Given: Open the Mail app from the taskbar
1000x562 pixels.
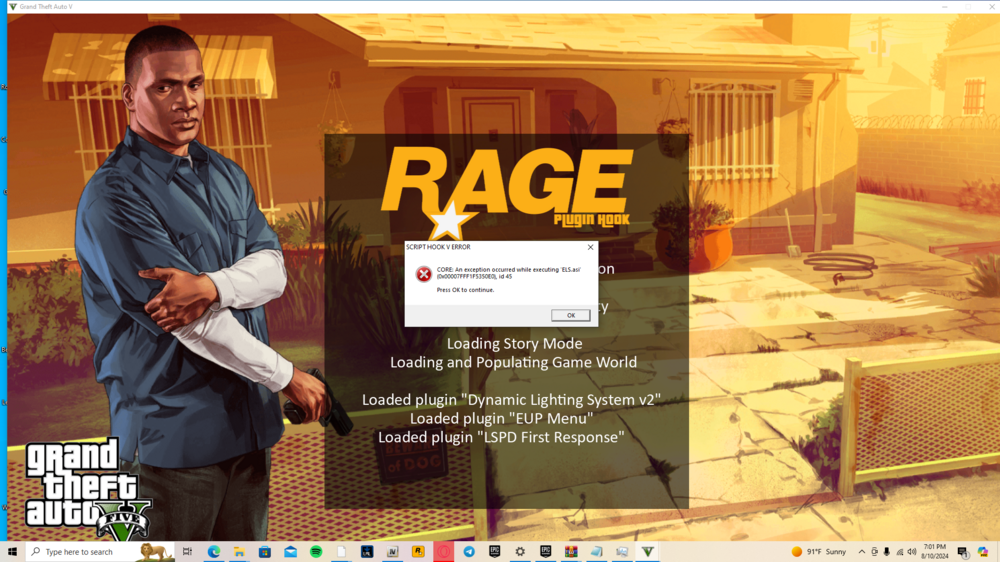Looking at the screenshot, I should point(290,552).
